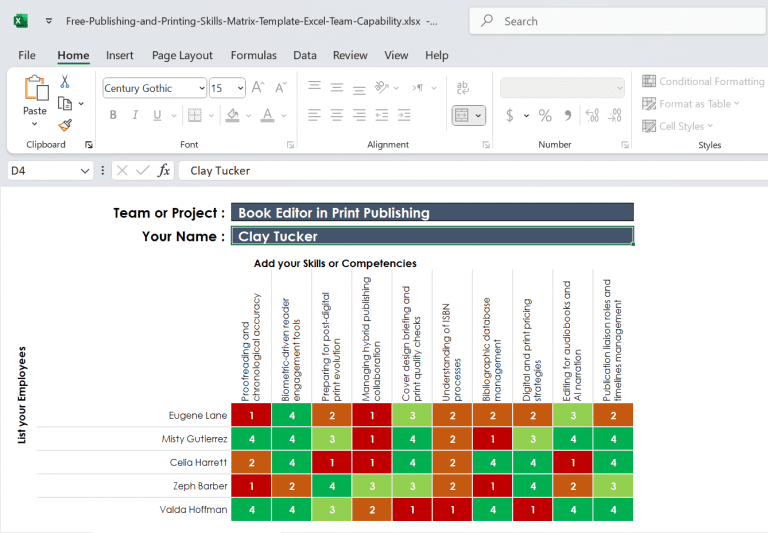This screenshot has height=533, width=768.
Task: Open underline style dropdown arrow
Action: click(x=174, y=116)
